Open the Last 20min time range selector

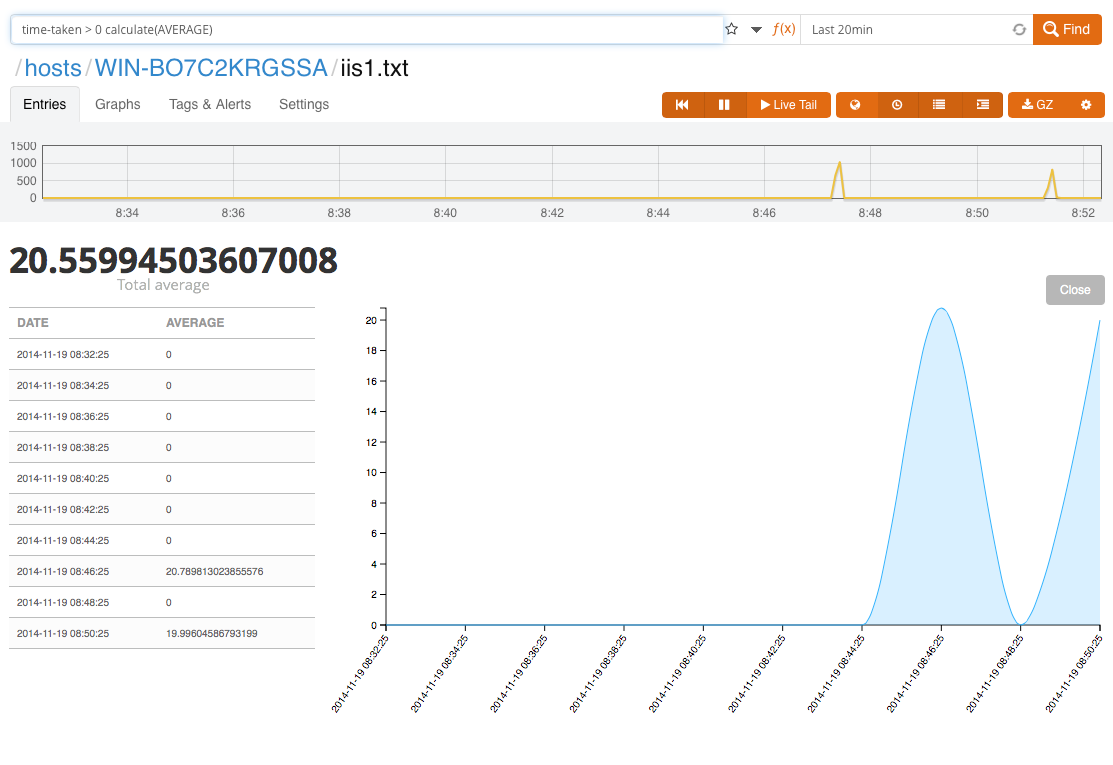point(905,30)
